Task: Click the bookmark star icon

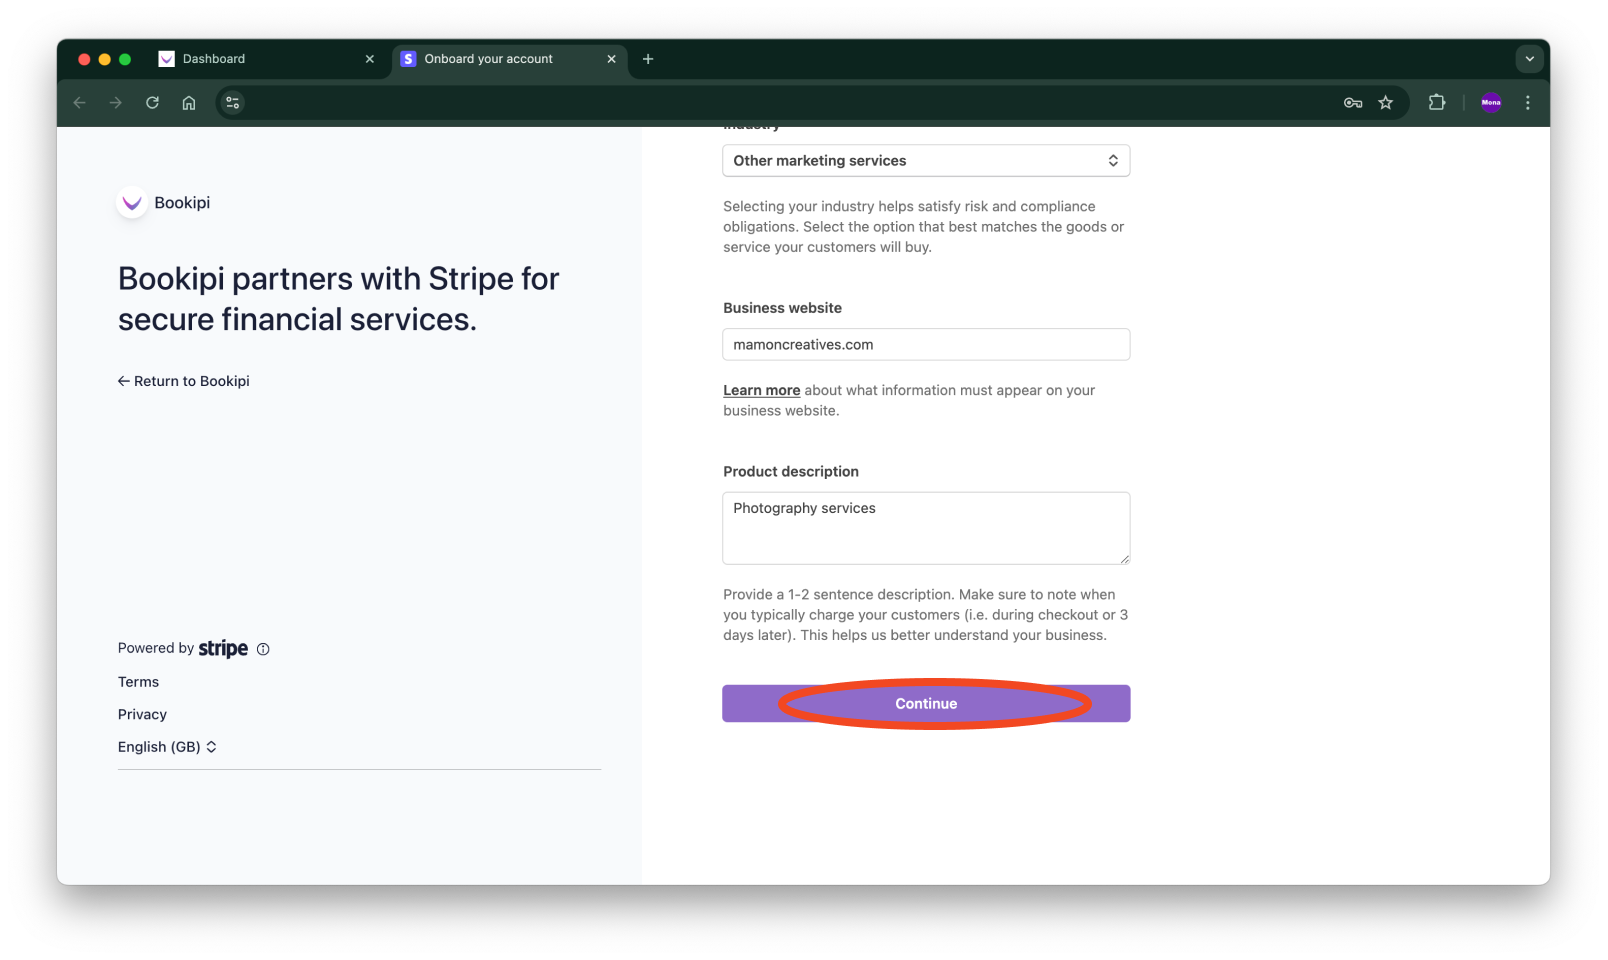Action: pos(1385,102)
